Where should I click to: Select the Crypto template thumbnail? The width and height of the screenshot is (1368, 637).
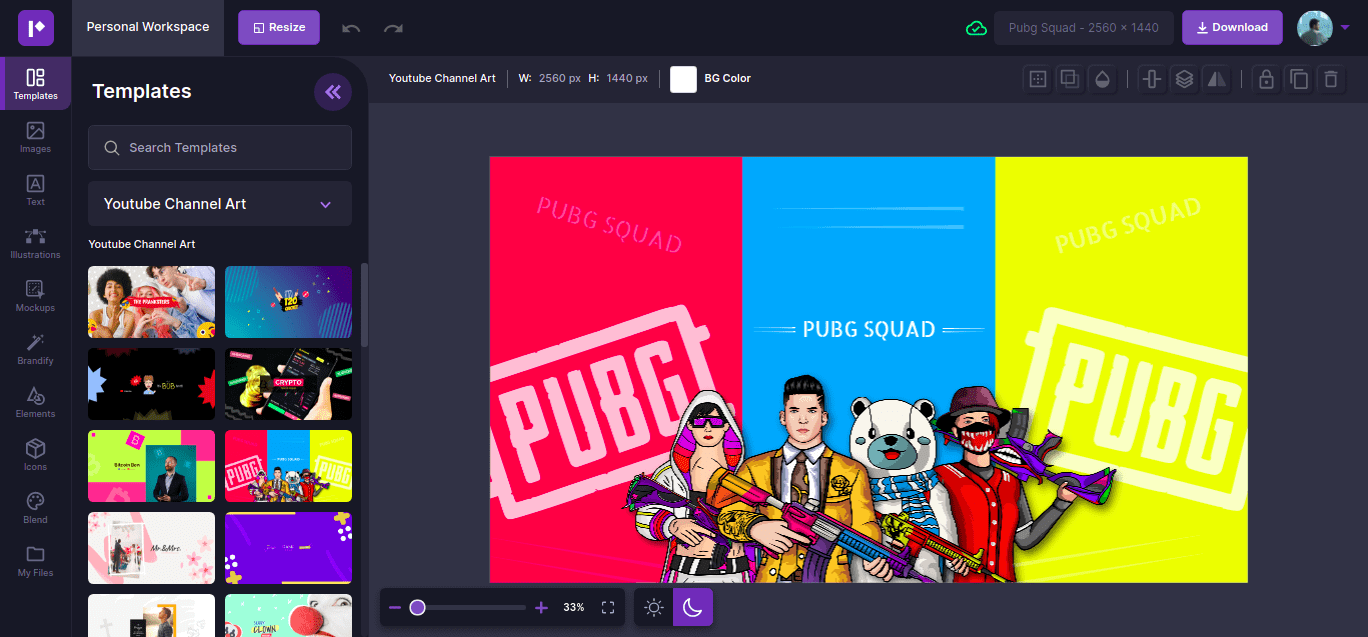point(288,384)
